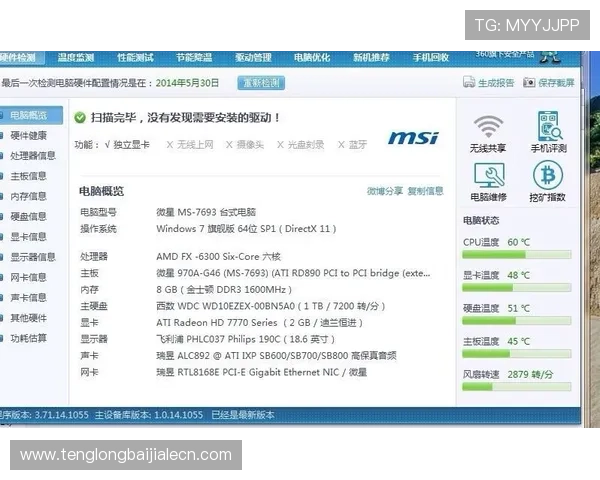Click the text 微星 MS-7693 台式电脑
Viewport: 600px width, 480px height.
206,212
